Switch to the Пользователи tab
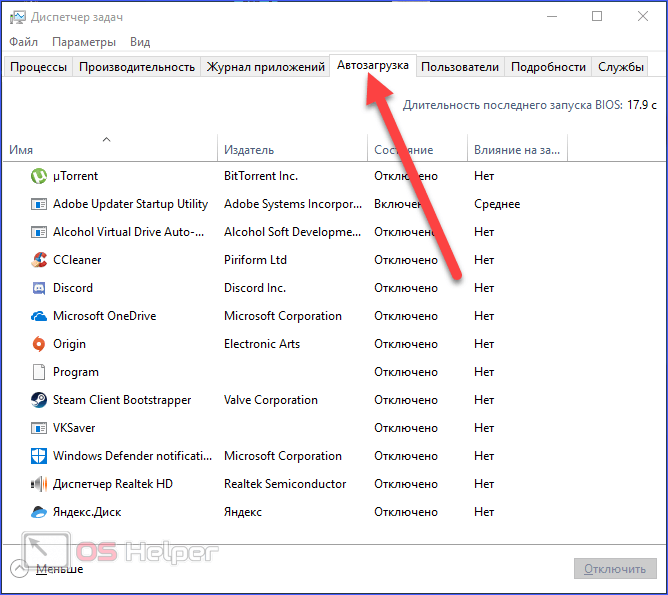 (x=460, y=67)
